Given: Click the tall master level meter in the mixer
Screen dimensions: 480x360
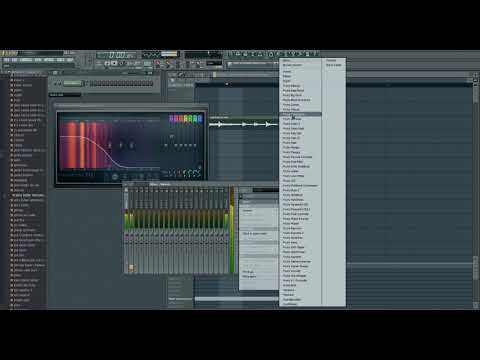Looking at the screenshot, I should click(232, 230).
